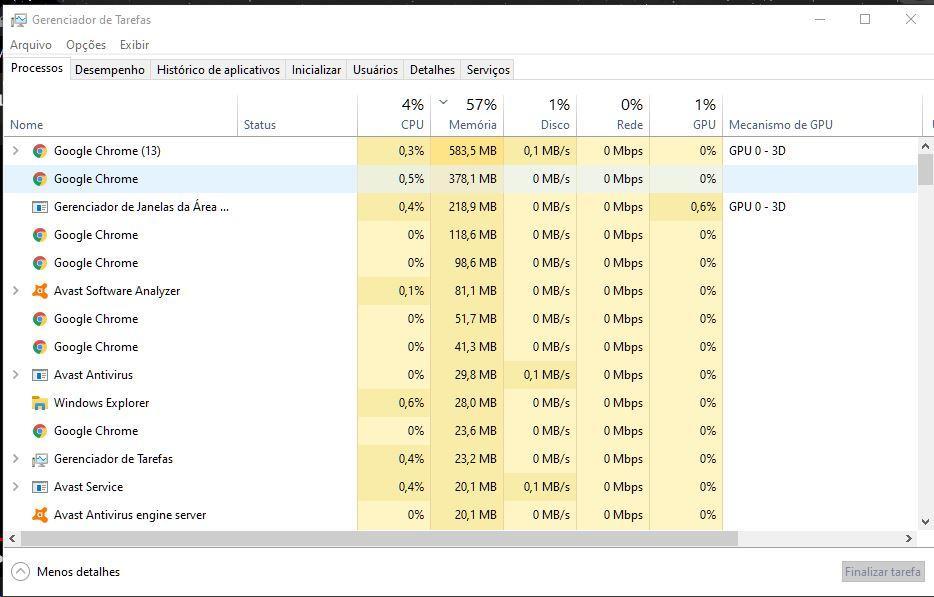Sort by the Disco column header
934x597 pixels.
pyautogui.click(x=540, y=116)
